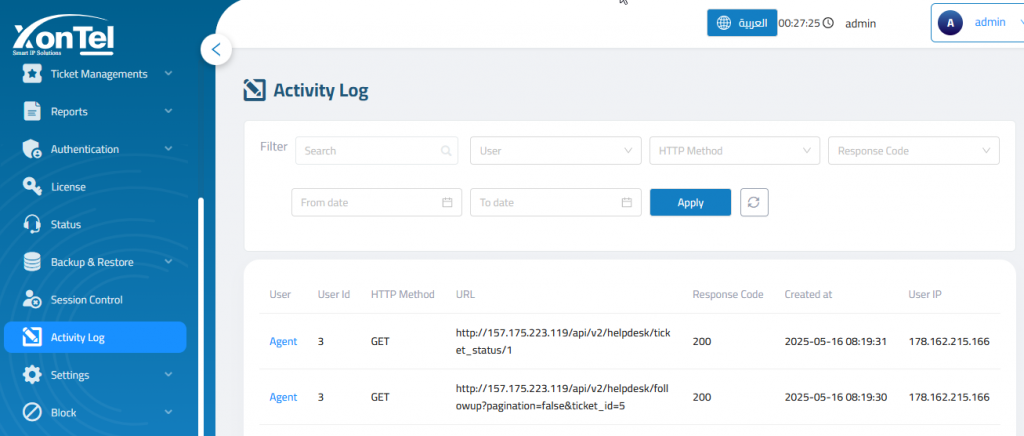Image resolution: width=1024 pixels, height=436 pixels.
Task: Click the Reports document icon
Action: 32,112
